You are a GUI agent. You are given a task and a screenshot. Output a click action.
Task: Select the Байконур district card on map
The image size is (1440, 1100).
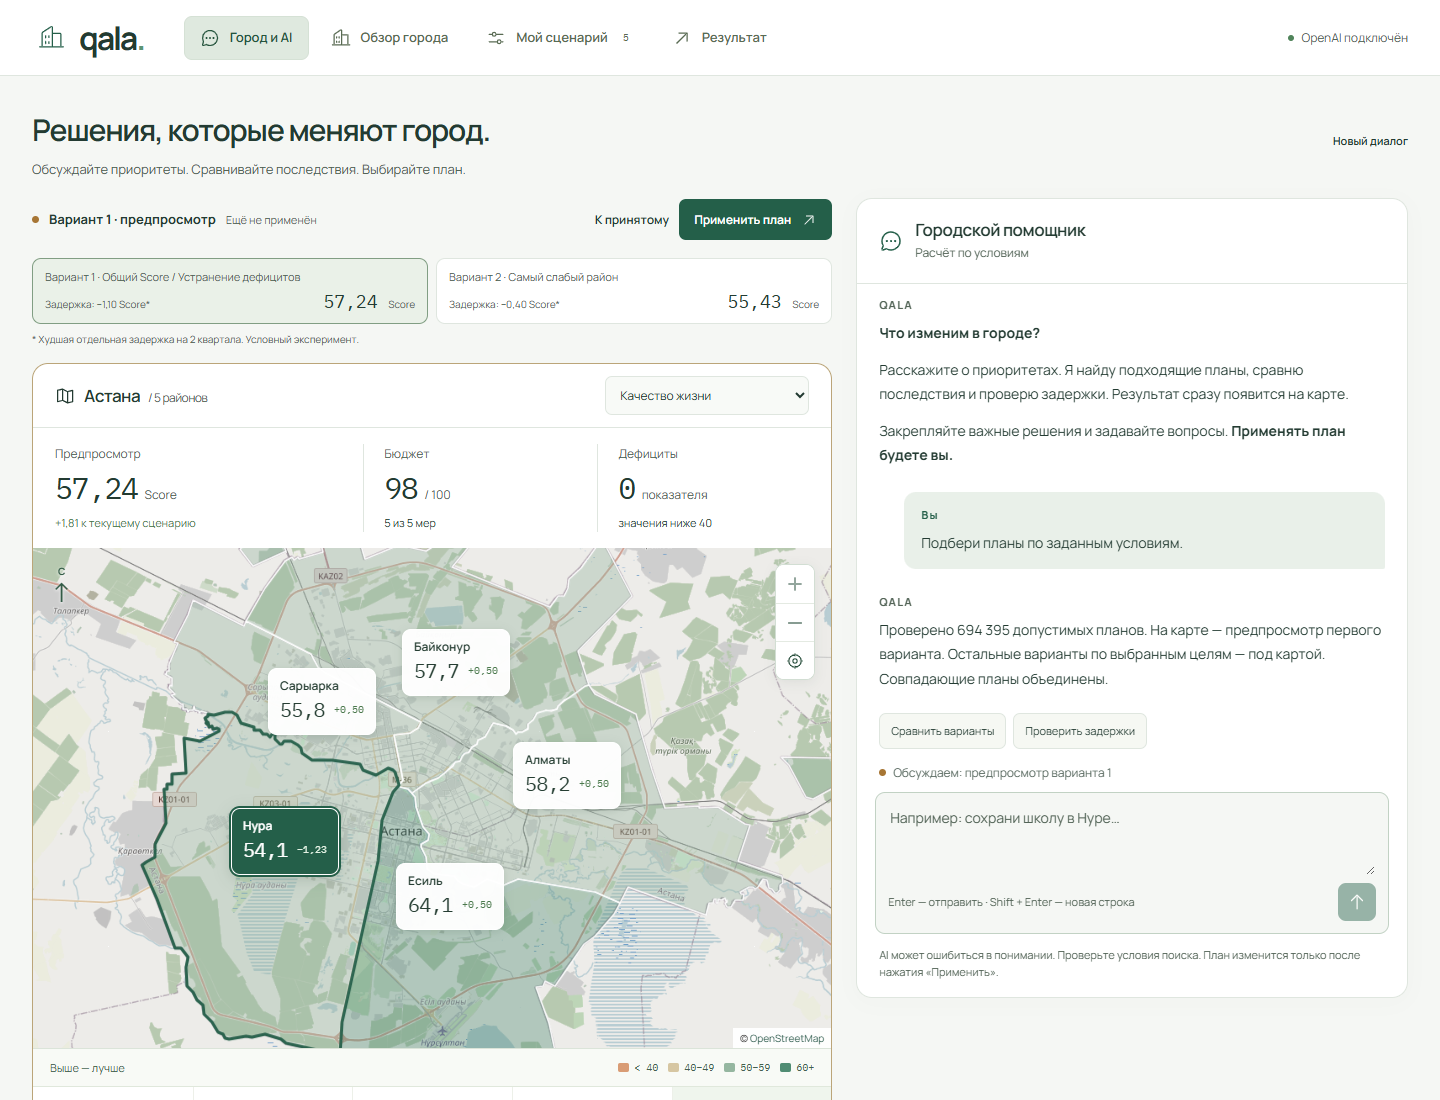coord(456,662)
